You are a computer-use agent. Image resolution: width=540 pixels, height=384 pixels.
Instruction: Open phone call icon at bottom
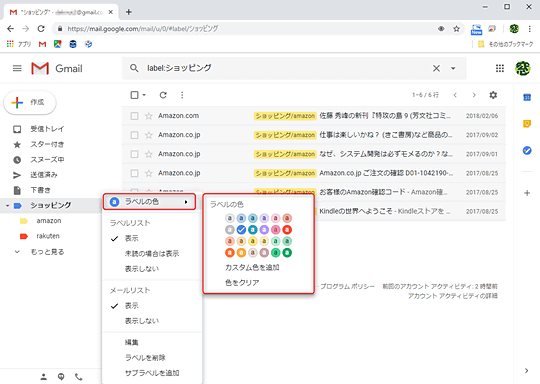pos(79,377)
